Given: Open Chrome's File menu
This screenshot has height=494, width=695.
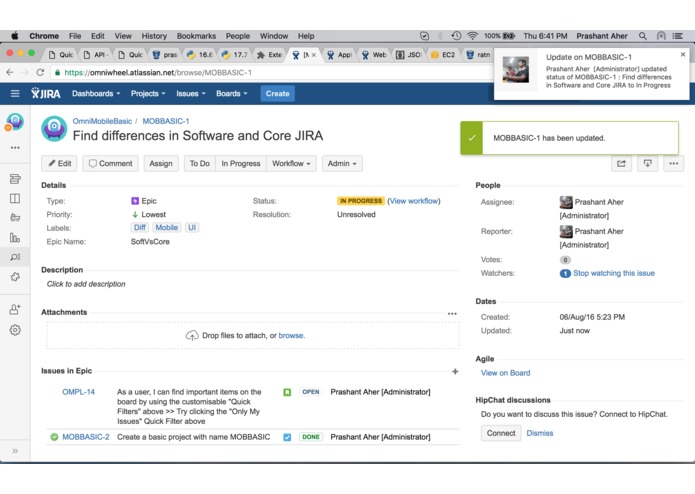Looking at the screenshot, I should 75,36.
